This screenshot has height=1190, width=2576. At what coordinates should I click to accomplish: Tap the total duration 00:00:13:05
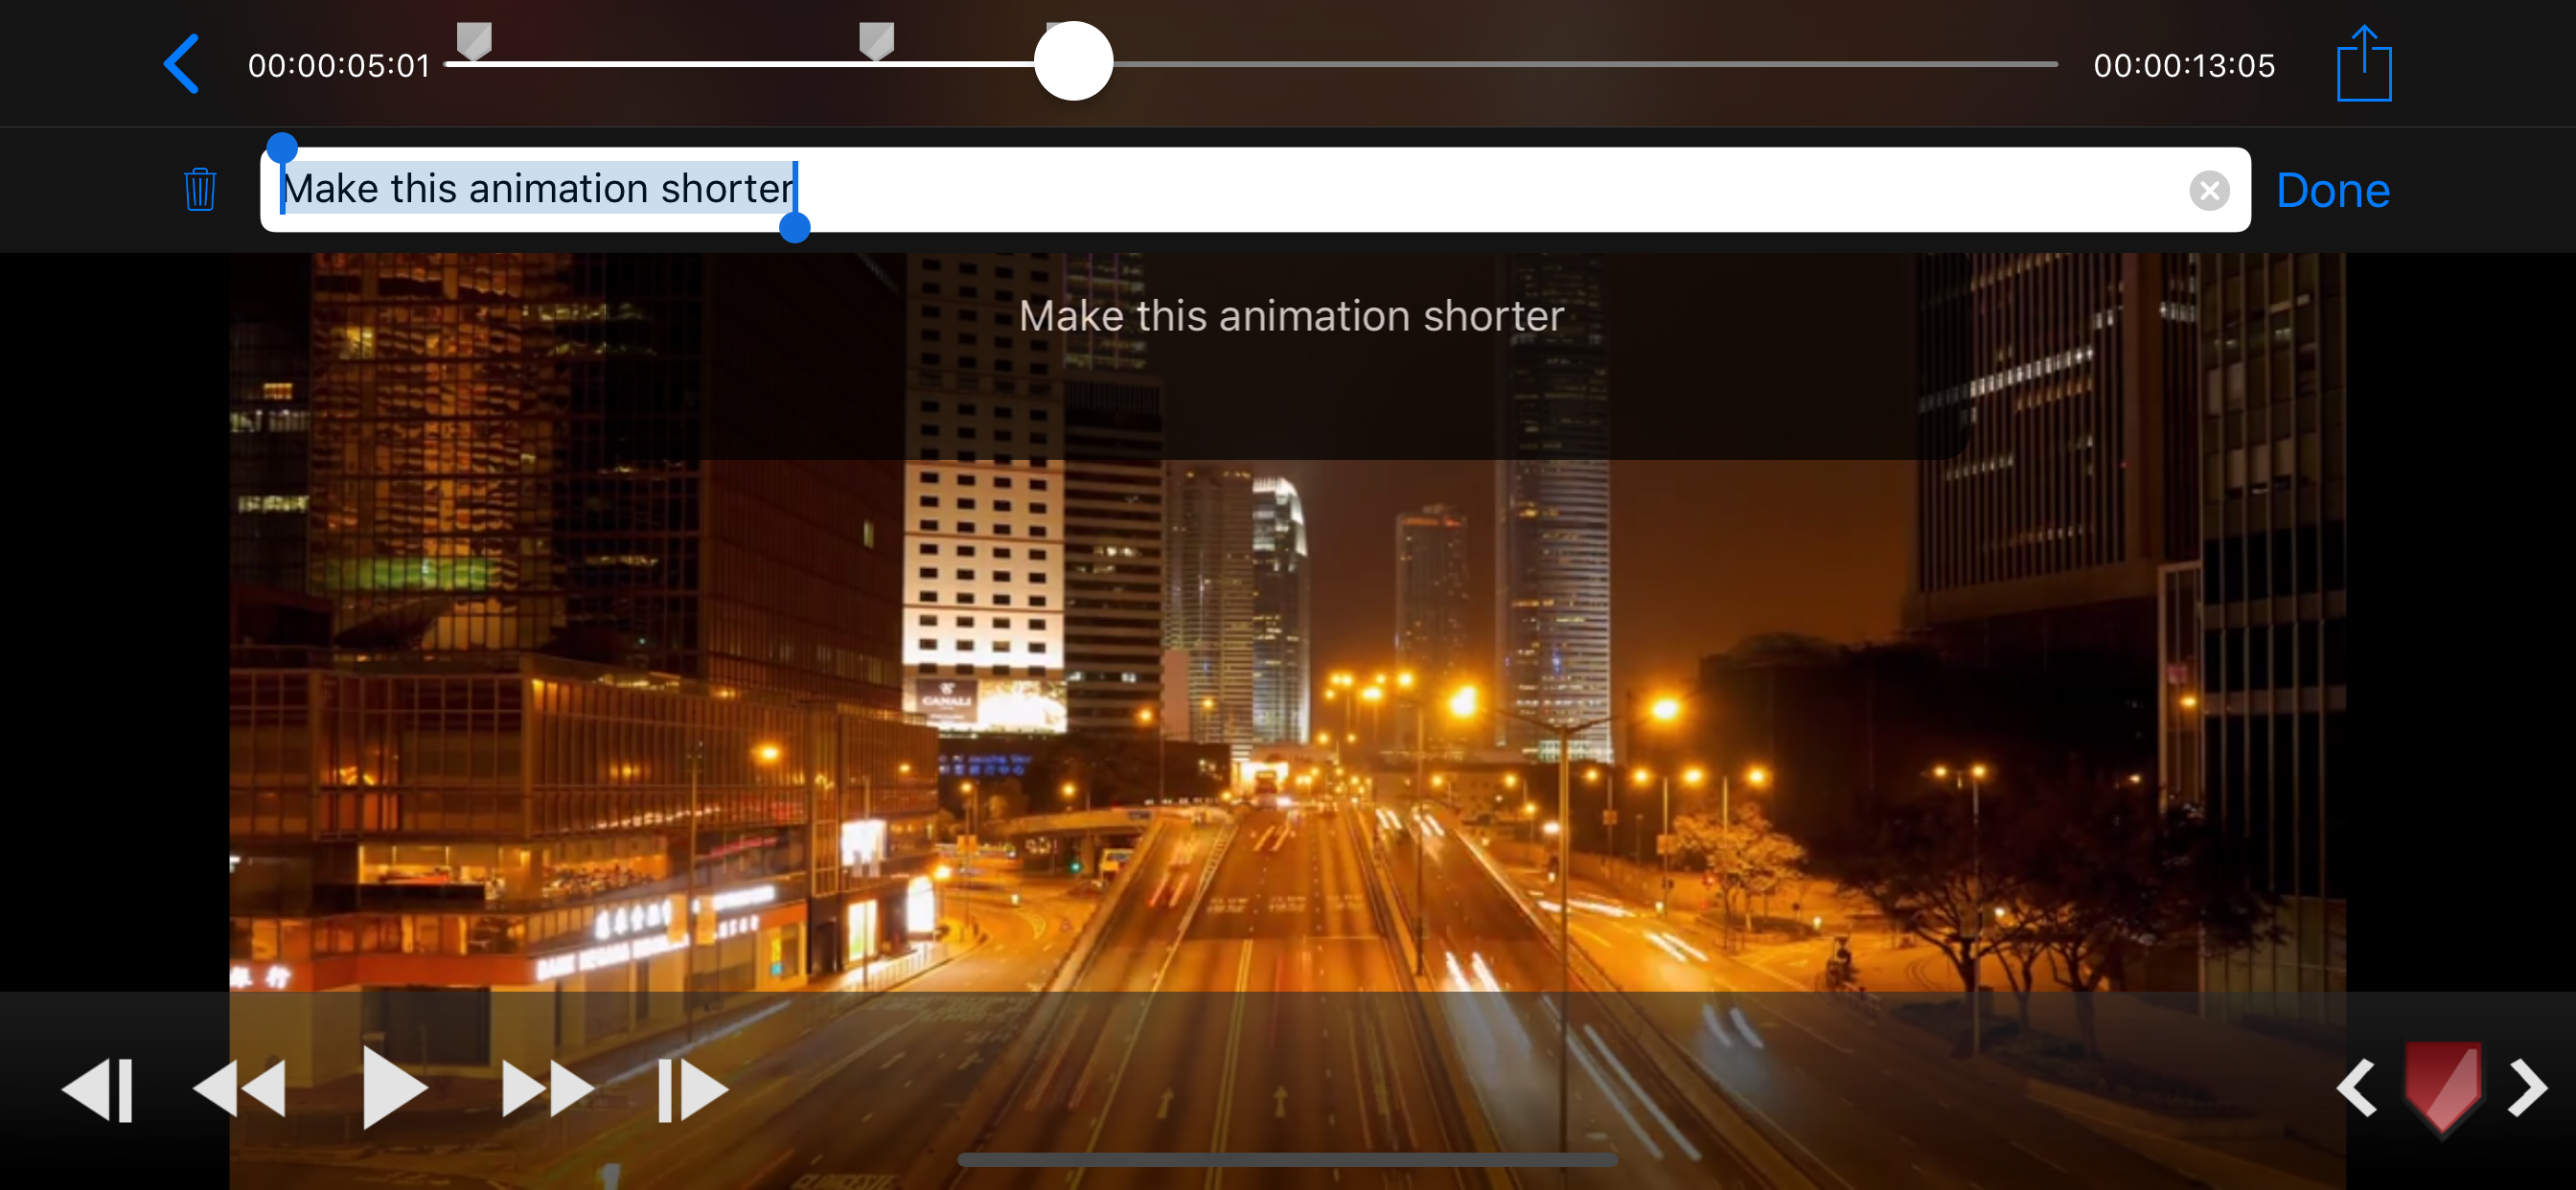click(2183, 66)
